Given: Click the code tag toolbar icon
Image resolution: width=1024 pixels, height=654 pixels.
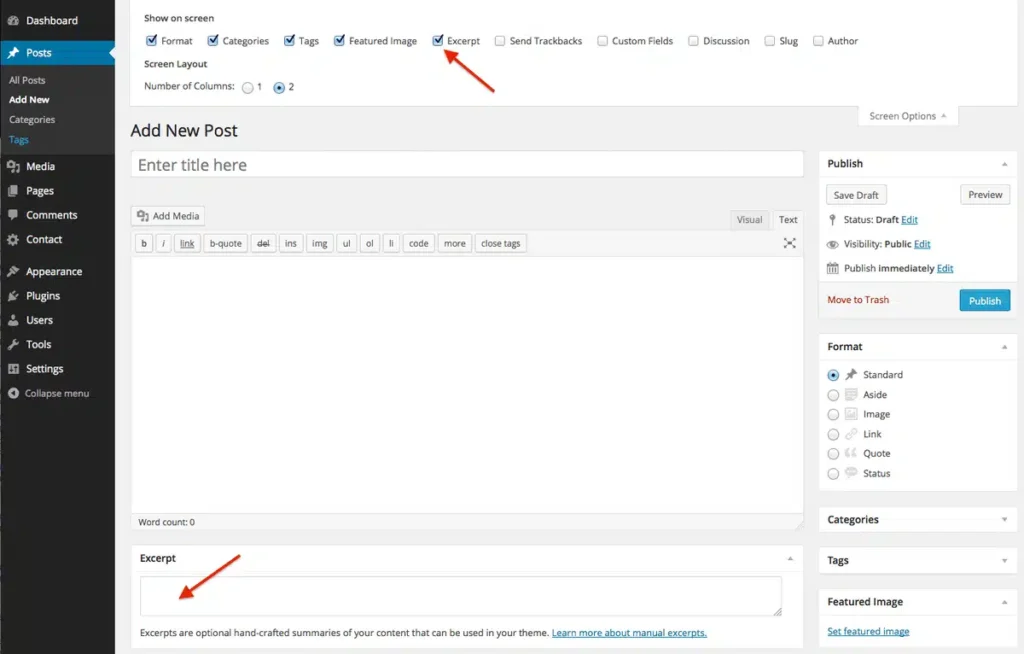Looking at the screenshot, I should tap(418, 243).
